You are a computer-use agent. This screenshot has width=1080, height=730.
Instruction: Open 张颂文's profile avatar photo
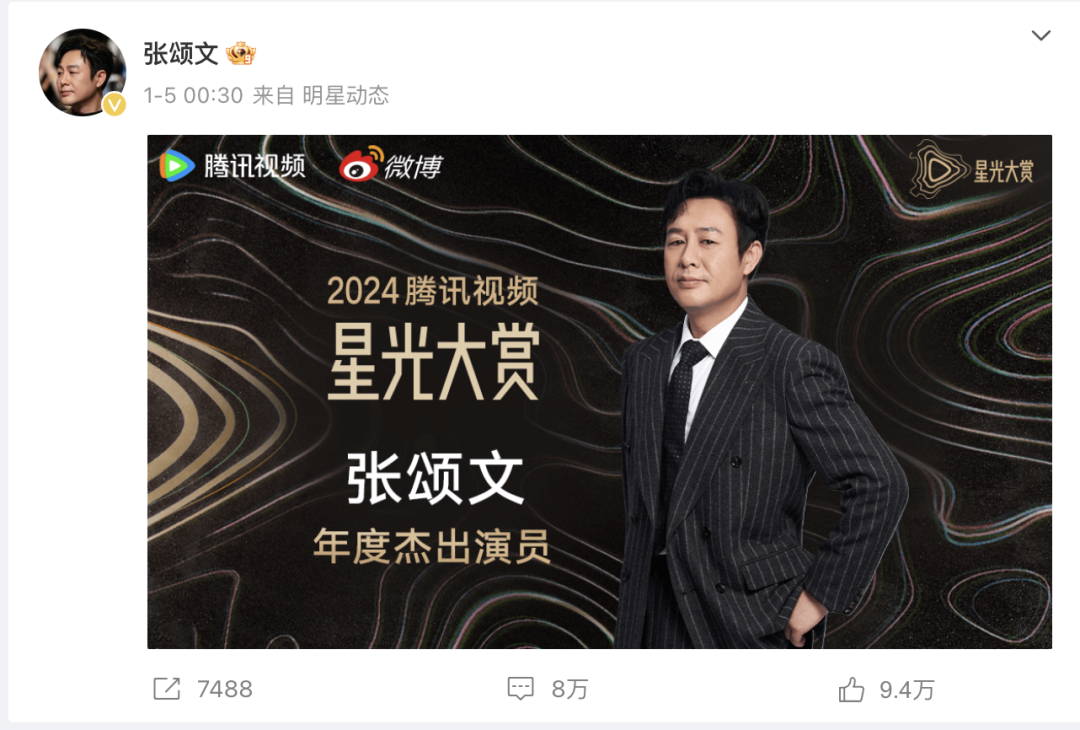(x=82, y=72)
